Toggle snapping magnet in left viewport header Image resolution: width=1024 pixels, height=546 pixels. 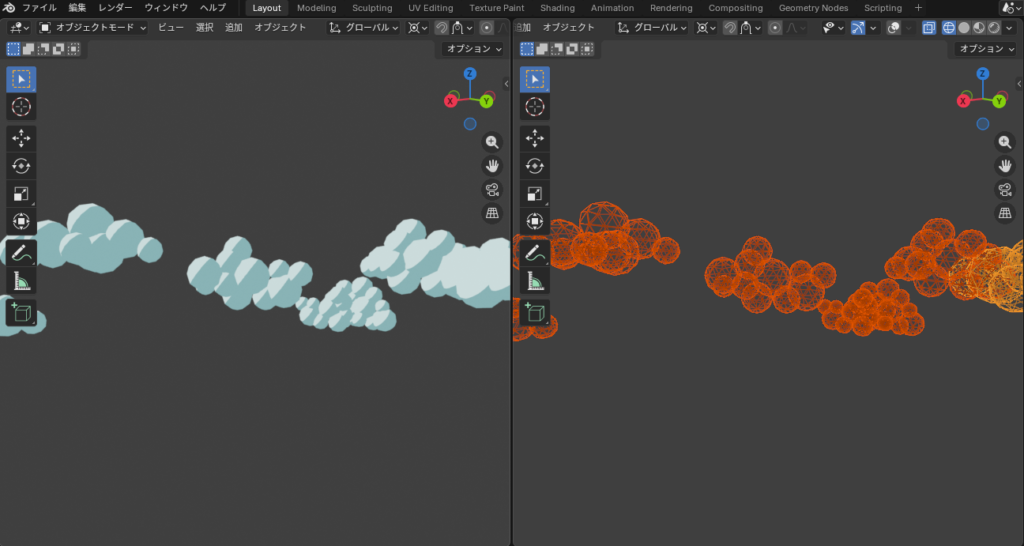coord(441,28)
